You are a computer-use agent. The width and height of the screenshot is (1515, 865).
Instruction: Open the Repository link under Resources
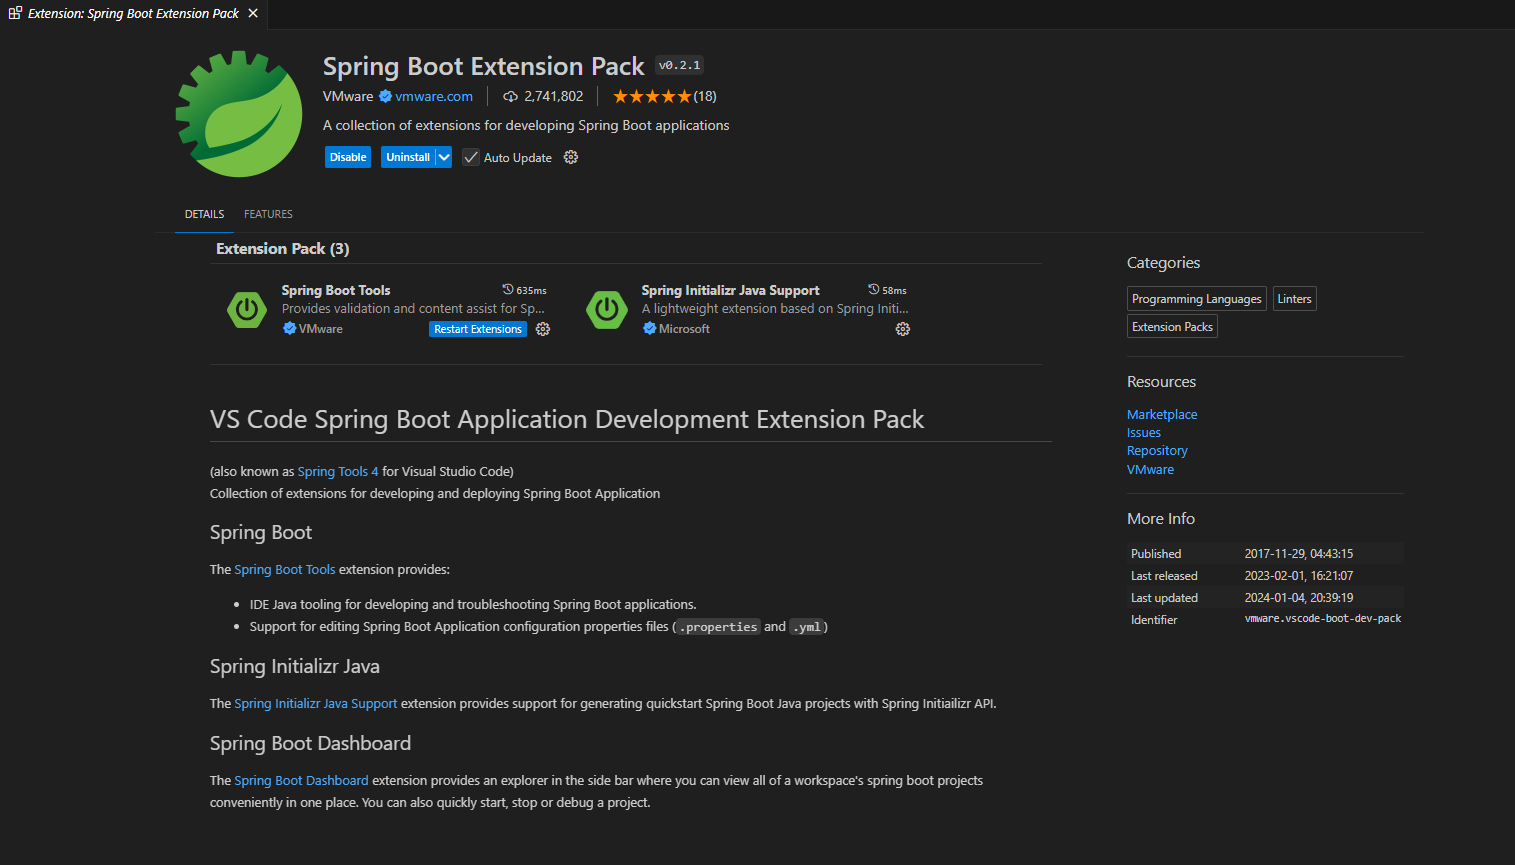1156,450
